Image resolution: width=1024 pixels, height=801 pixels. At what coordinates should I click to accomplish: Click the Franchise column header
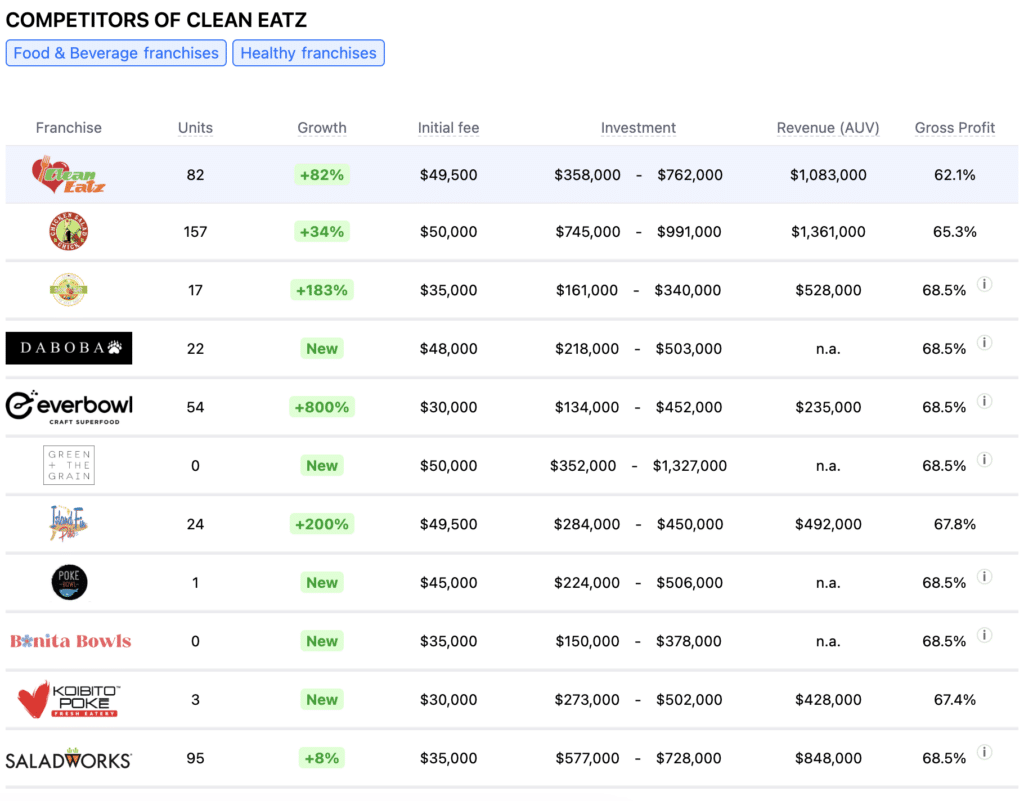69,128
